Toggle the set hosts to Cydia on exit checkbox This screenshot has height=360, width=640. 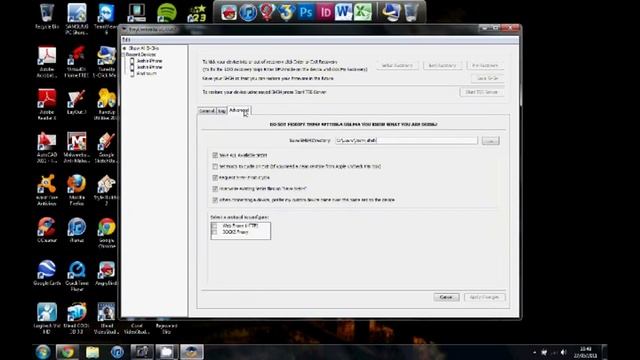[x=215, y=166]
